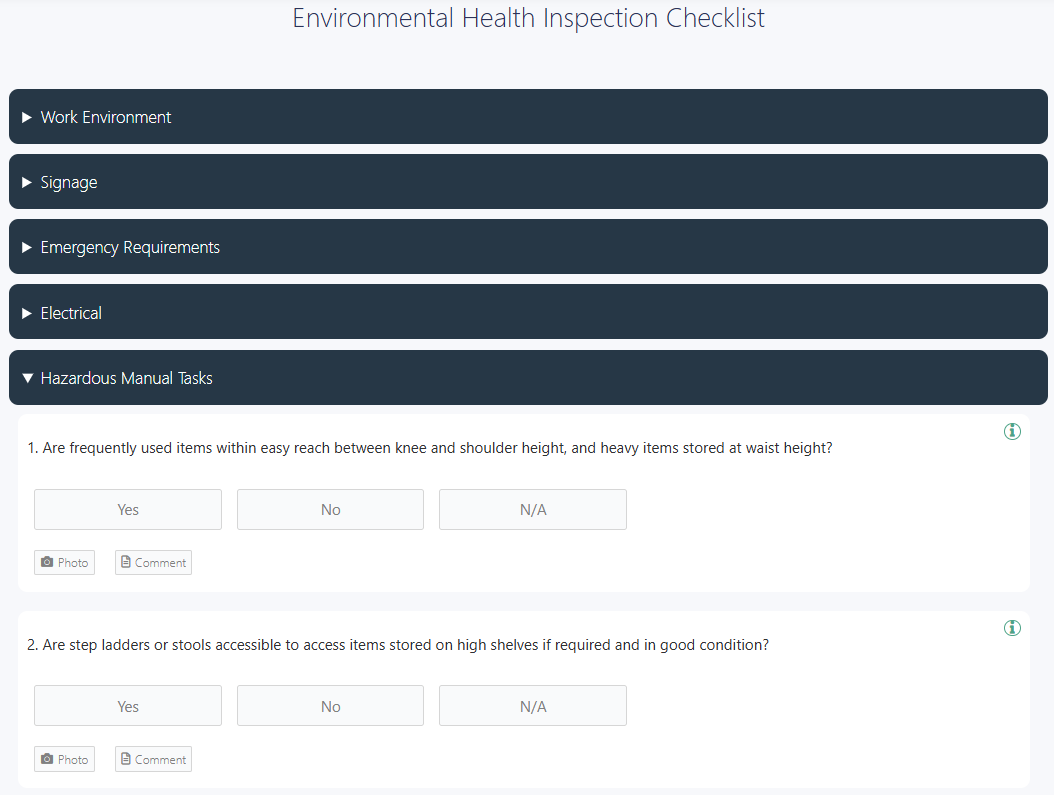Open info icon for question 2

point(1012,628)
